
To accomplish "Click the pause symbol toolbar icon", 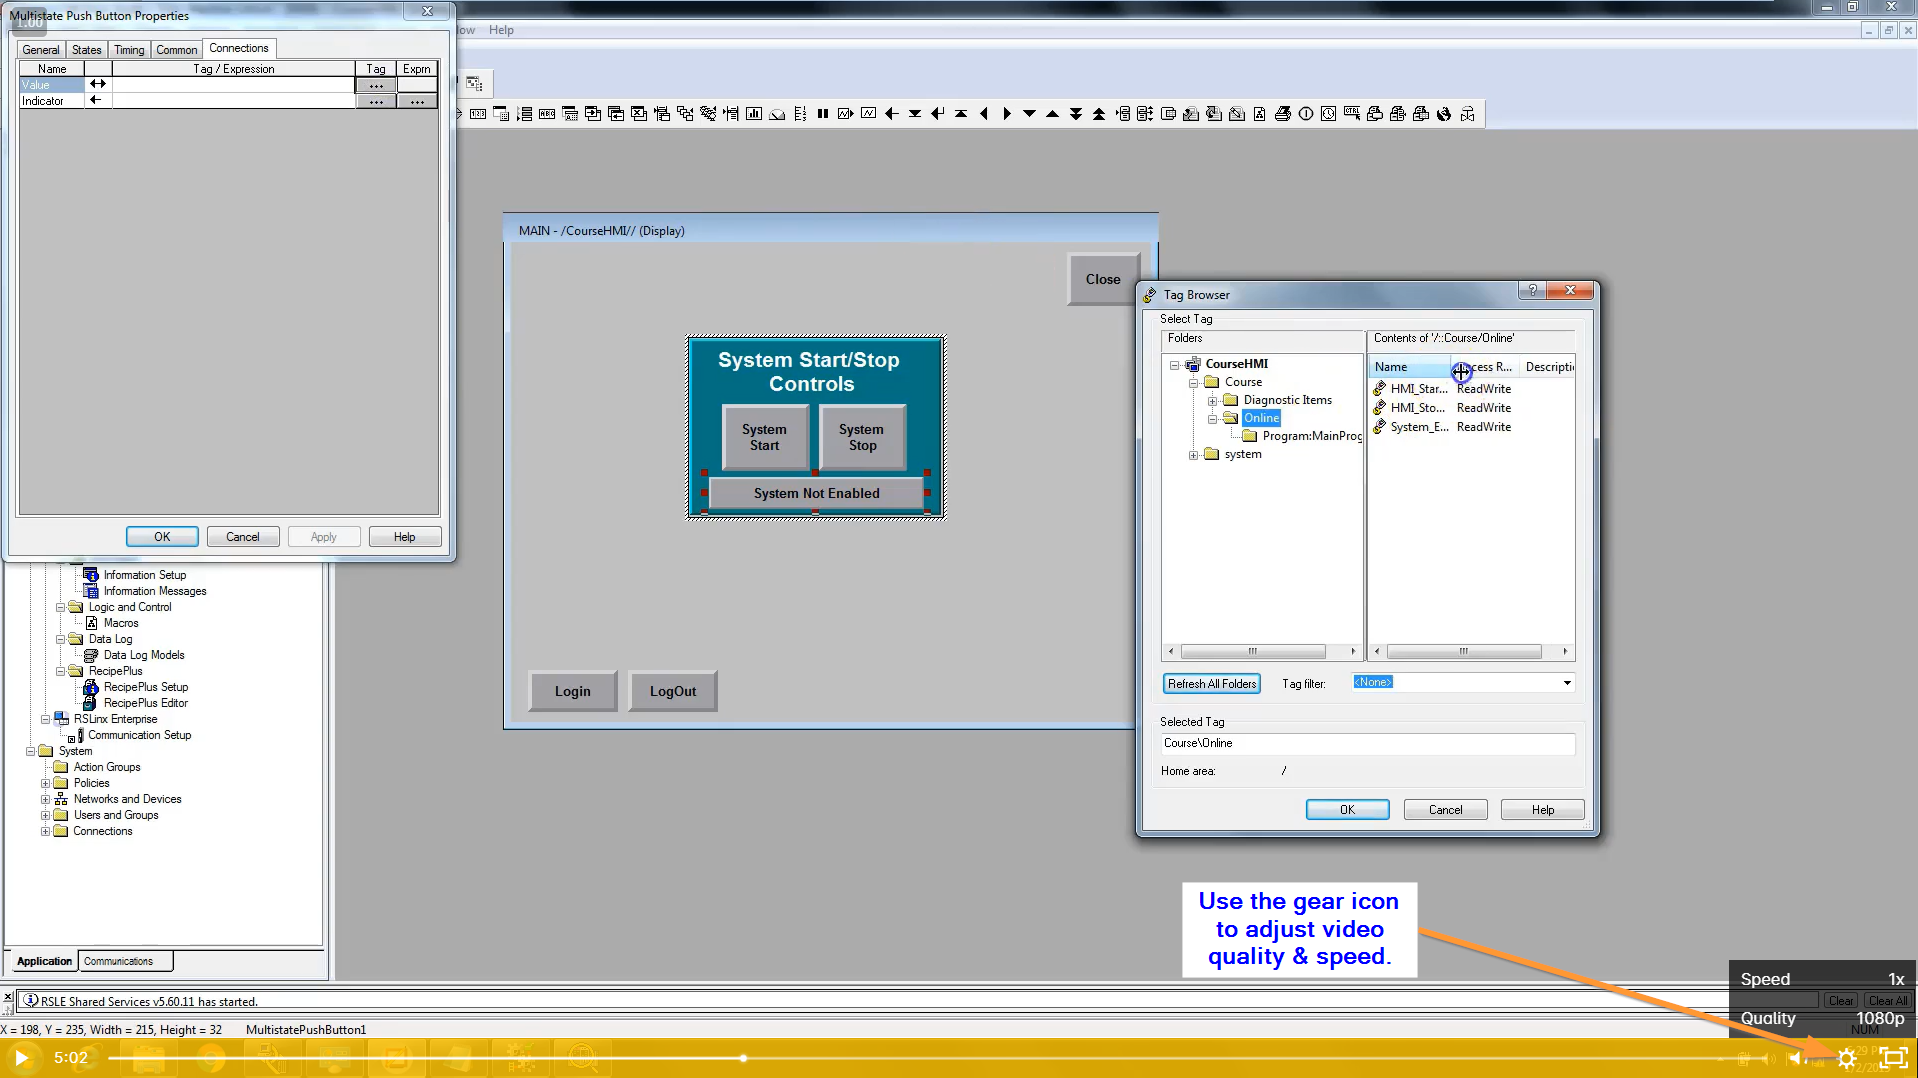I will pyautogui.click(x=822, y=114).
